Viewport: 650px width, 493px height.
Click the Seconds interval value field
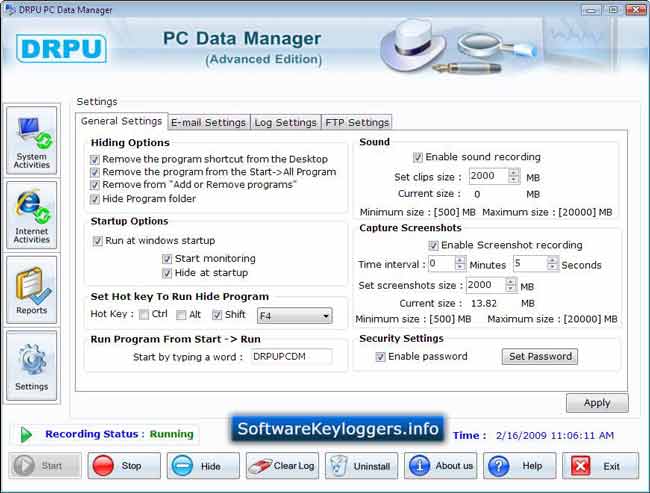530,264
